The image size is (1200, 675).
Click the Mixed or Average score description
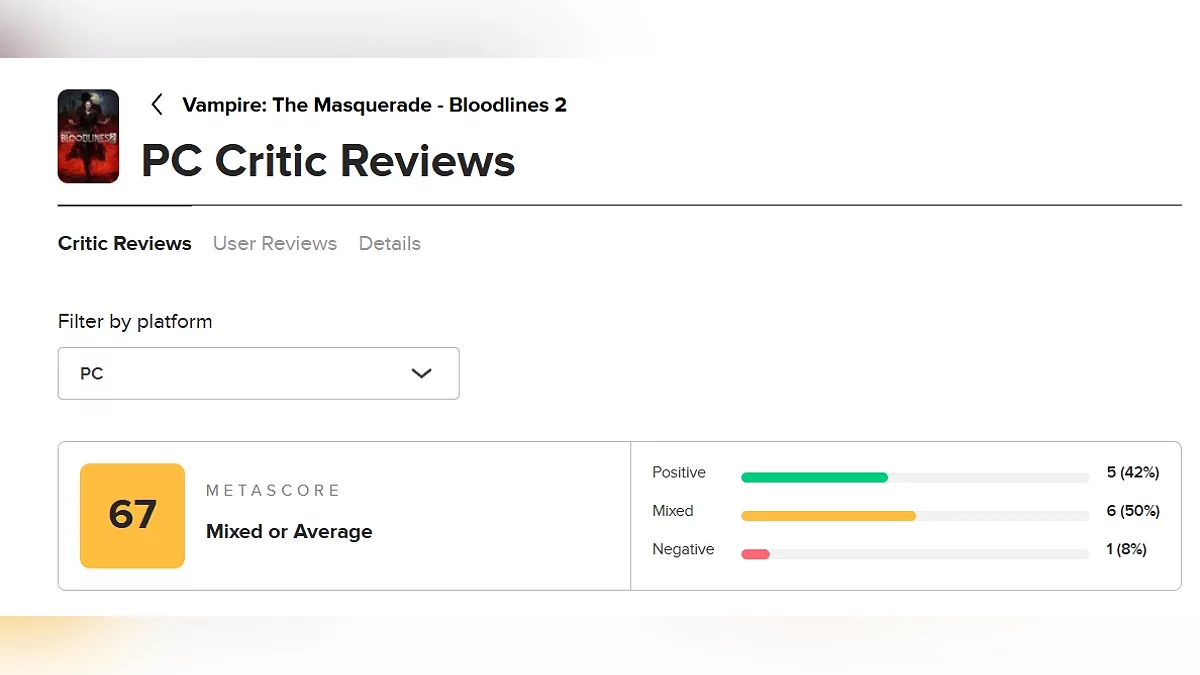tap(289, 532)
